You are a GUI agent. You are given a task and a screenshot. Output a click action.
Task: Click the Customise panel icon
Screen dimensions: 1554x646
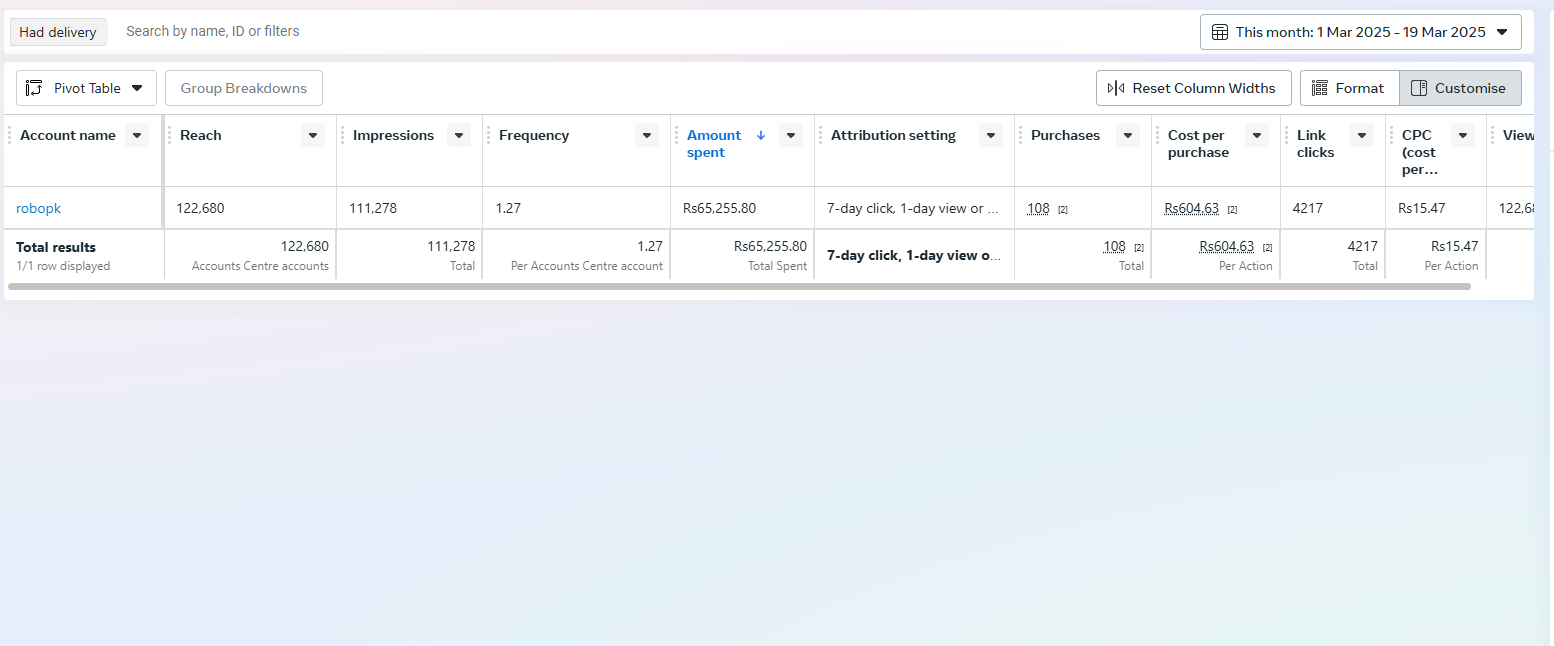pyautogui.click(x=1418, y=88)
